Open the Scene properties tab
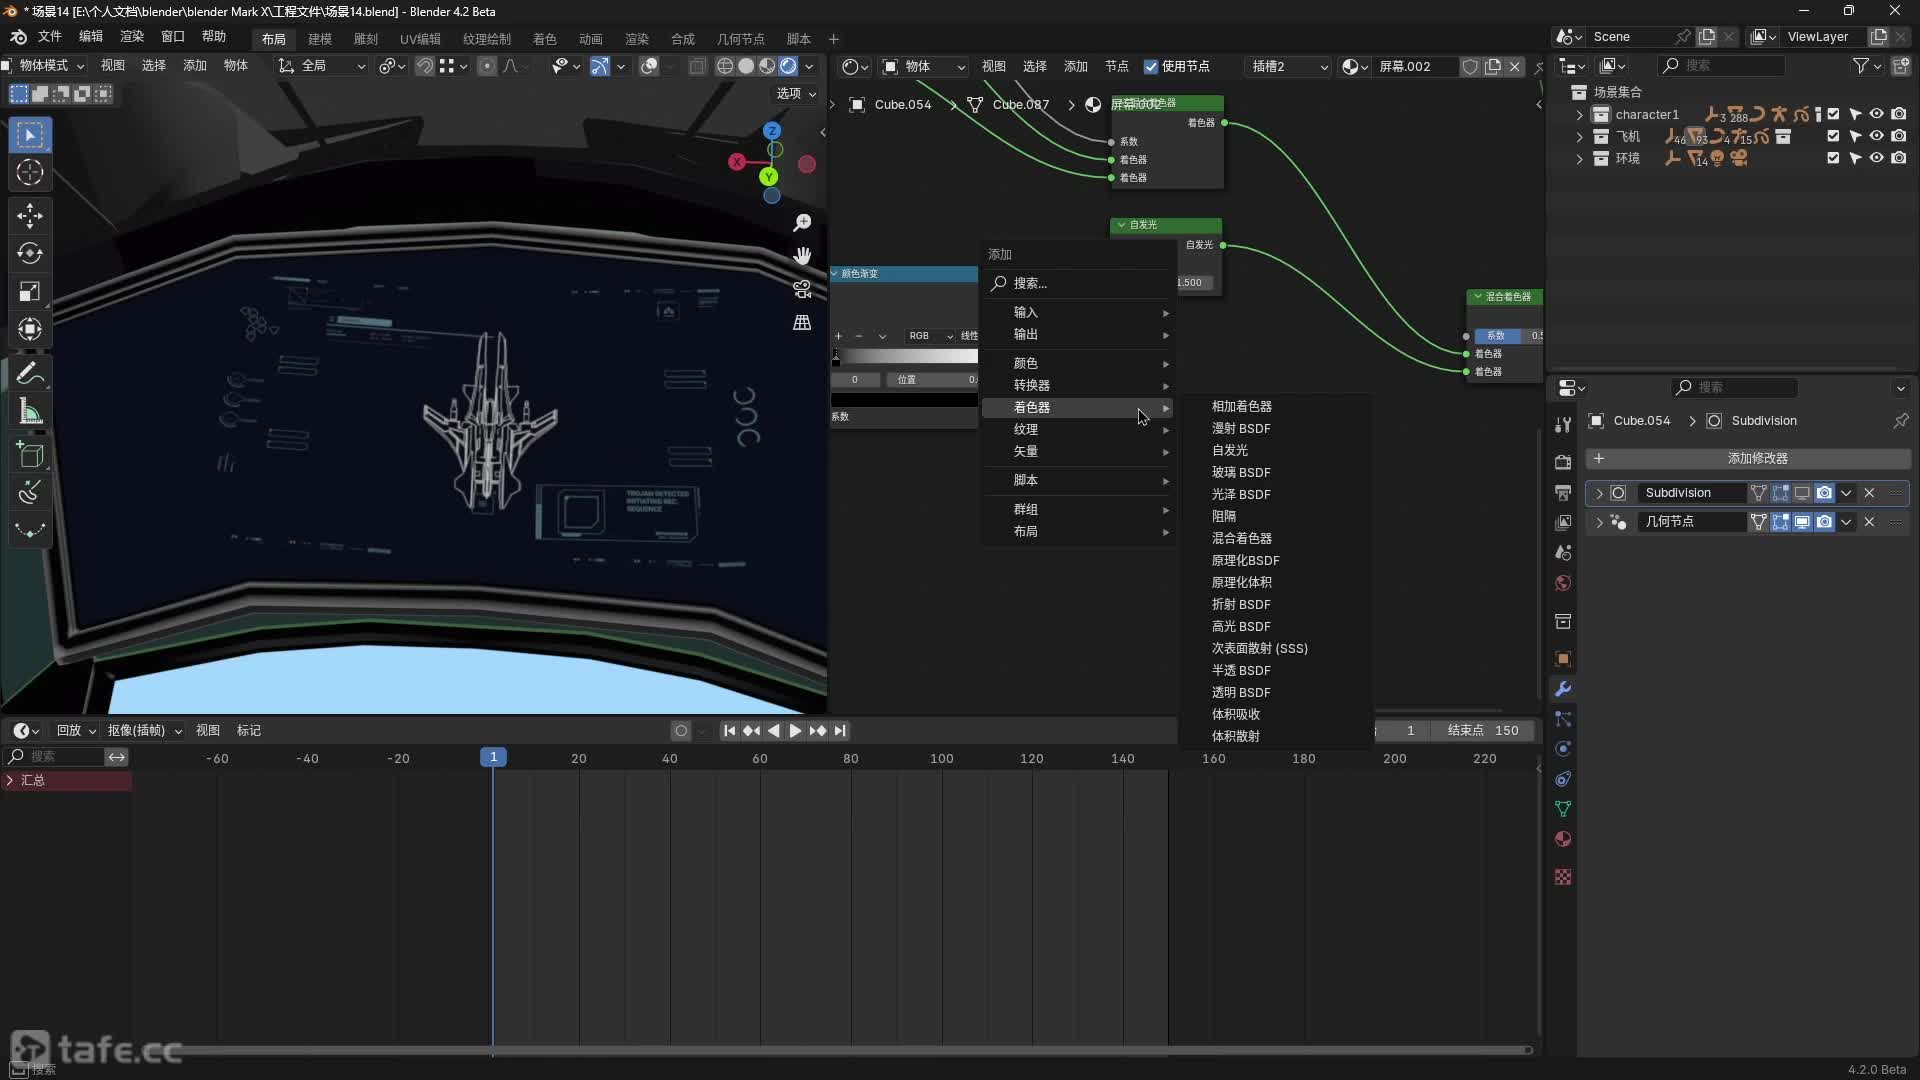This screenshot has width=1920, height=1080. click(1563, 552)
